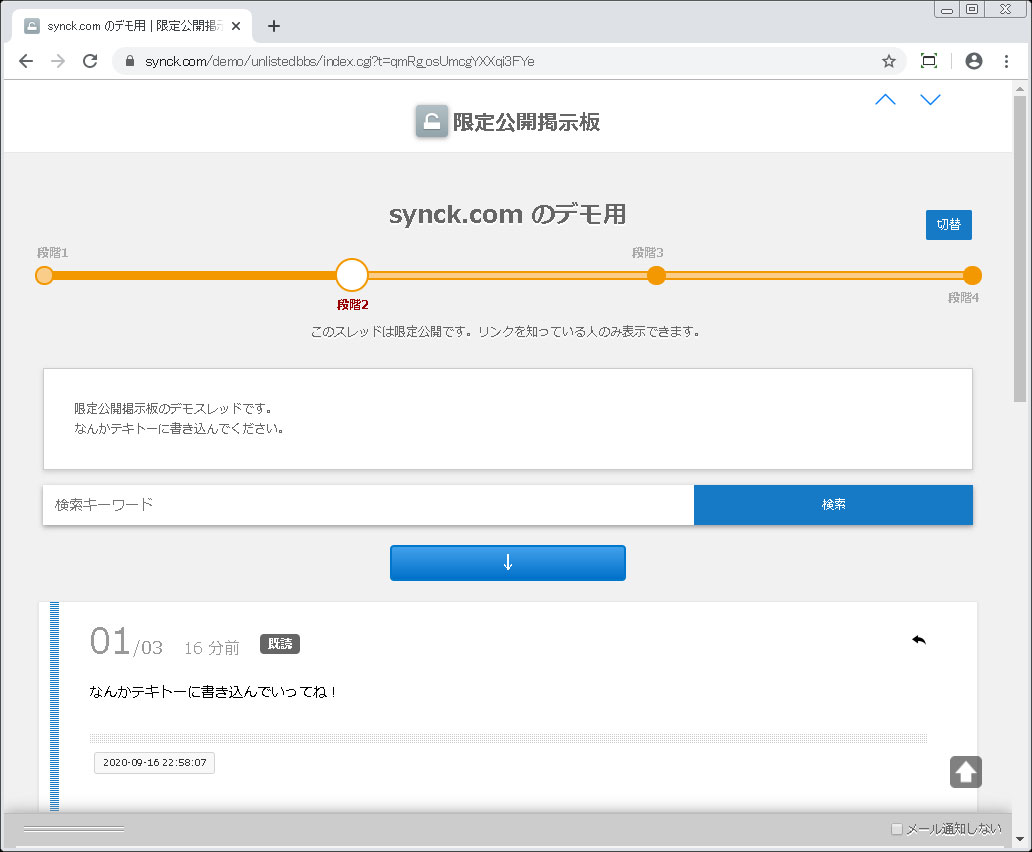The image size is (1032, 852).
Task: Click the browser forward arrow
Action: (58, 61)
